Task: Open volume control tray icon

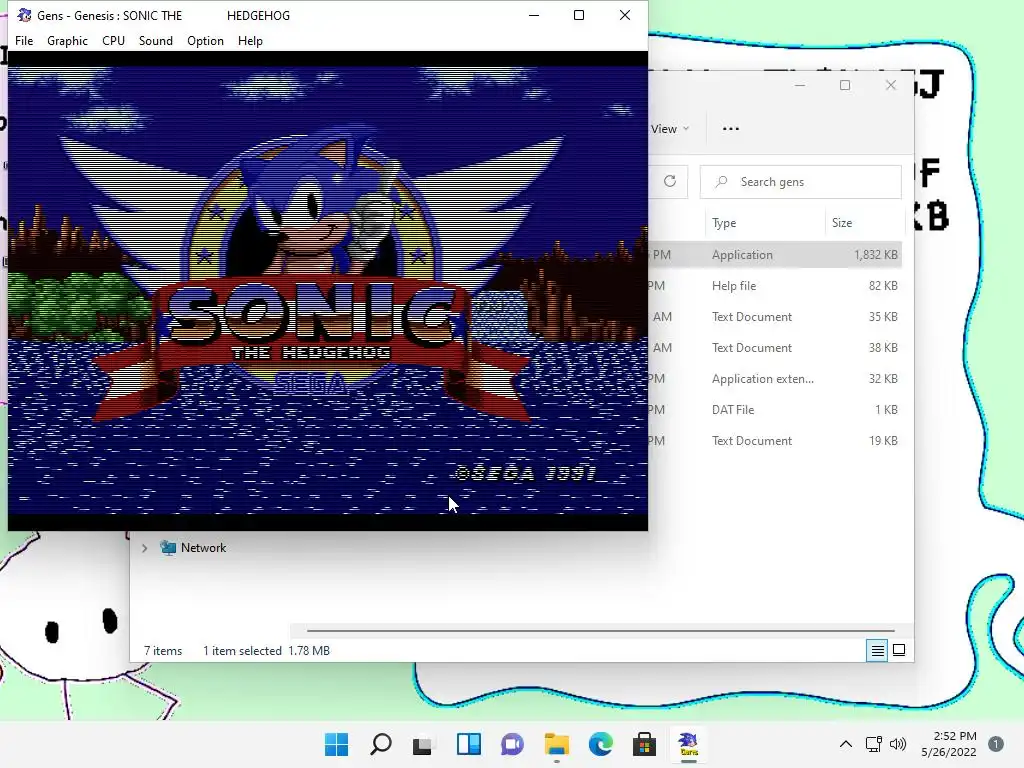Action: pos(899,744)
